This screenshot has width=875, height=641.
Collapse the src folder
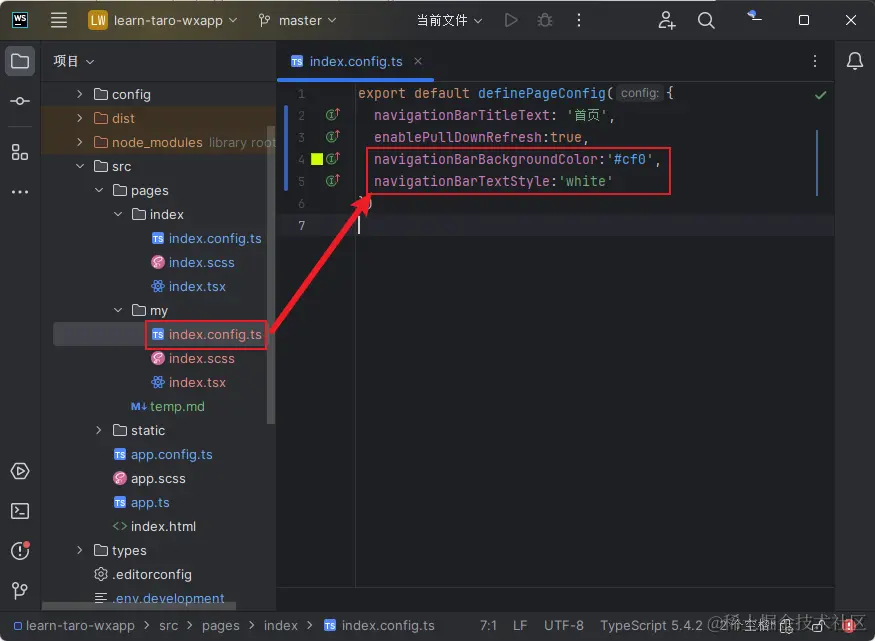pyautogui.click(x=79, y=166)
